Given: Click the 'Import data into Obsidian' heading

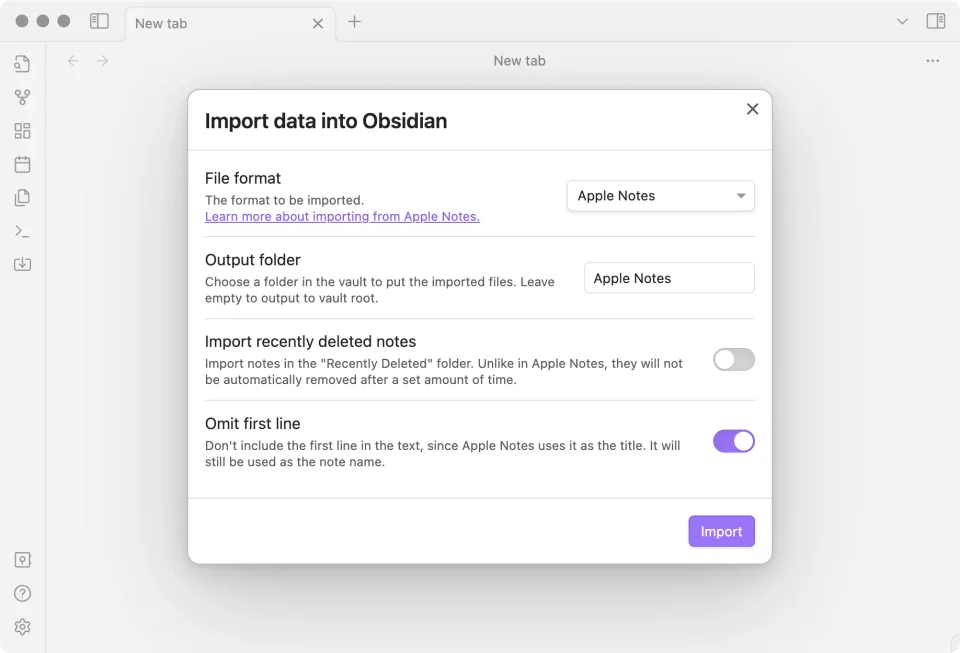Looking at the screenshot, I should coord(326,121).
